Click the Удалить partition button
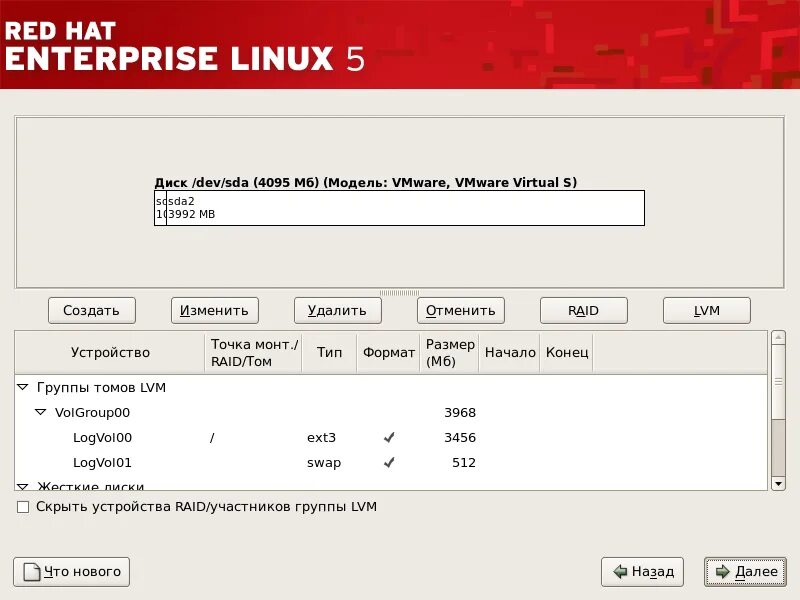 coord(338,310)
